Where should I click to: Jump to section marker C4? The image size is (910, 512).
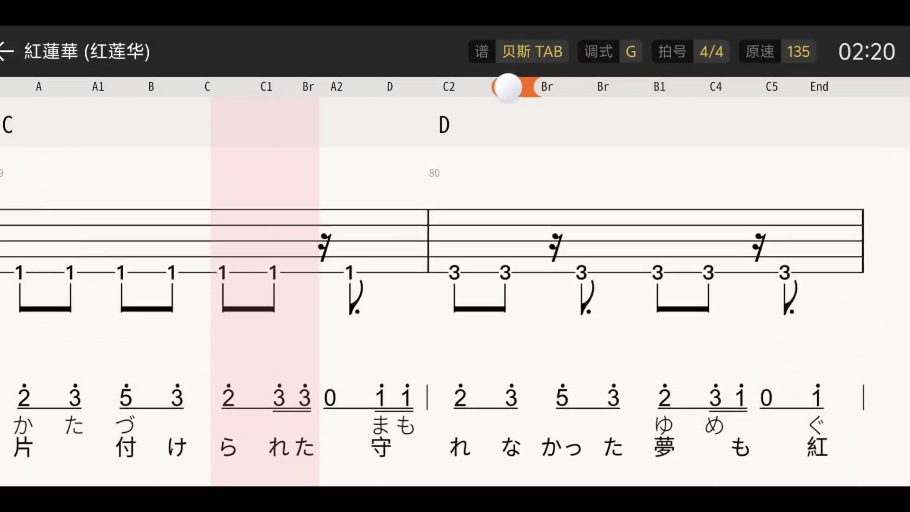pos(716,87)
